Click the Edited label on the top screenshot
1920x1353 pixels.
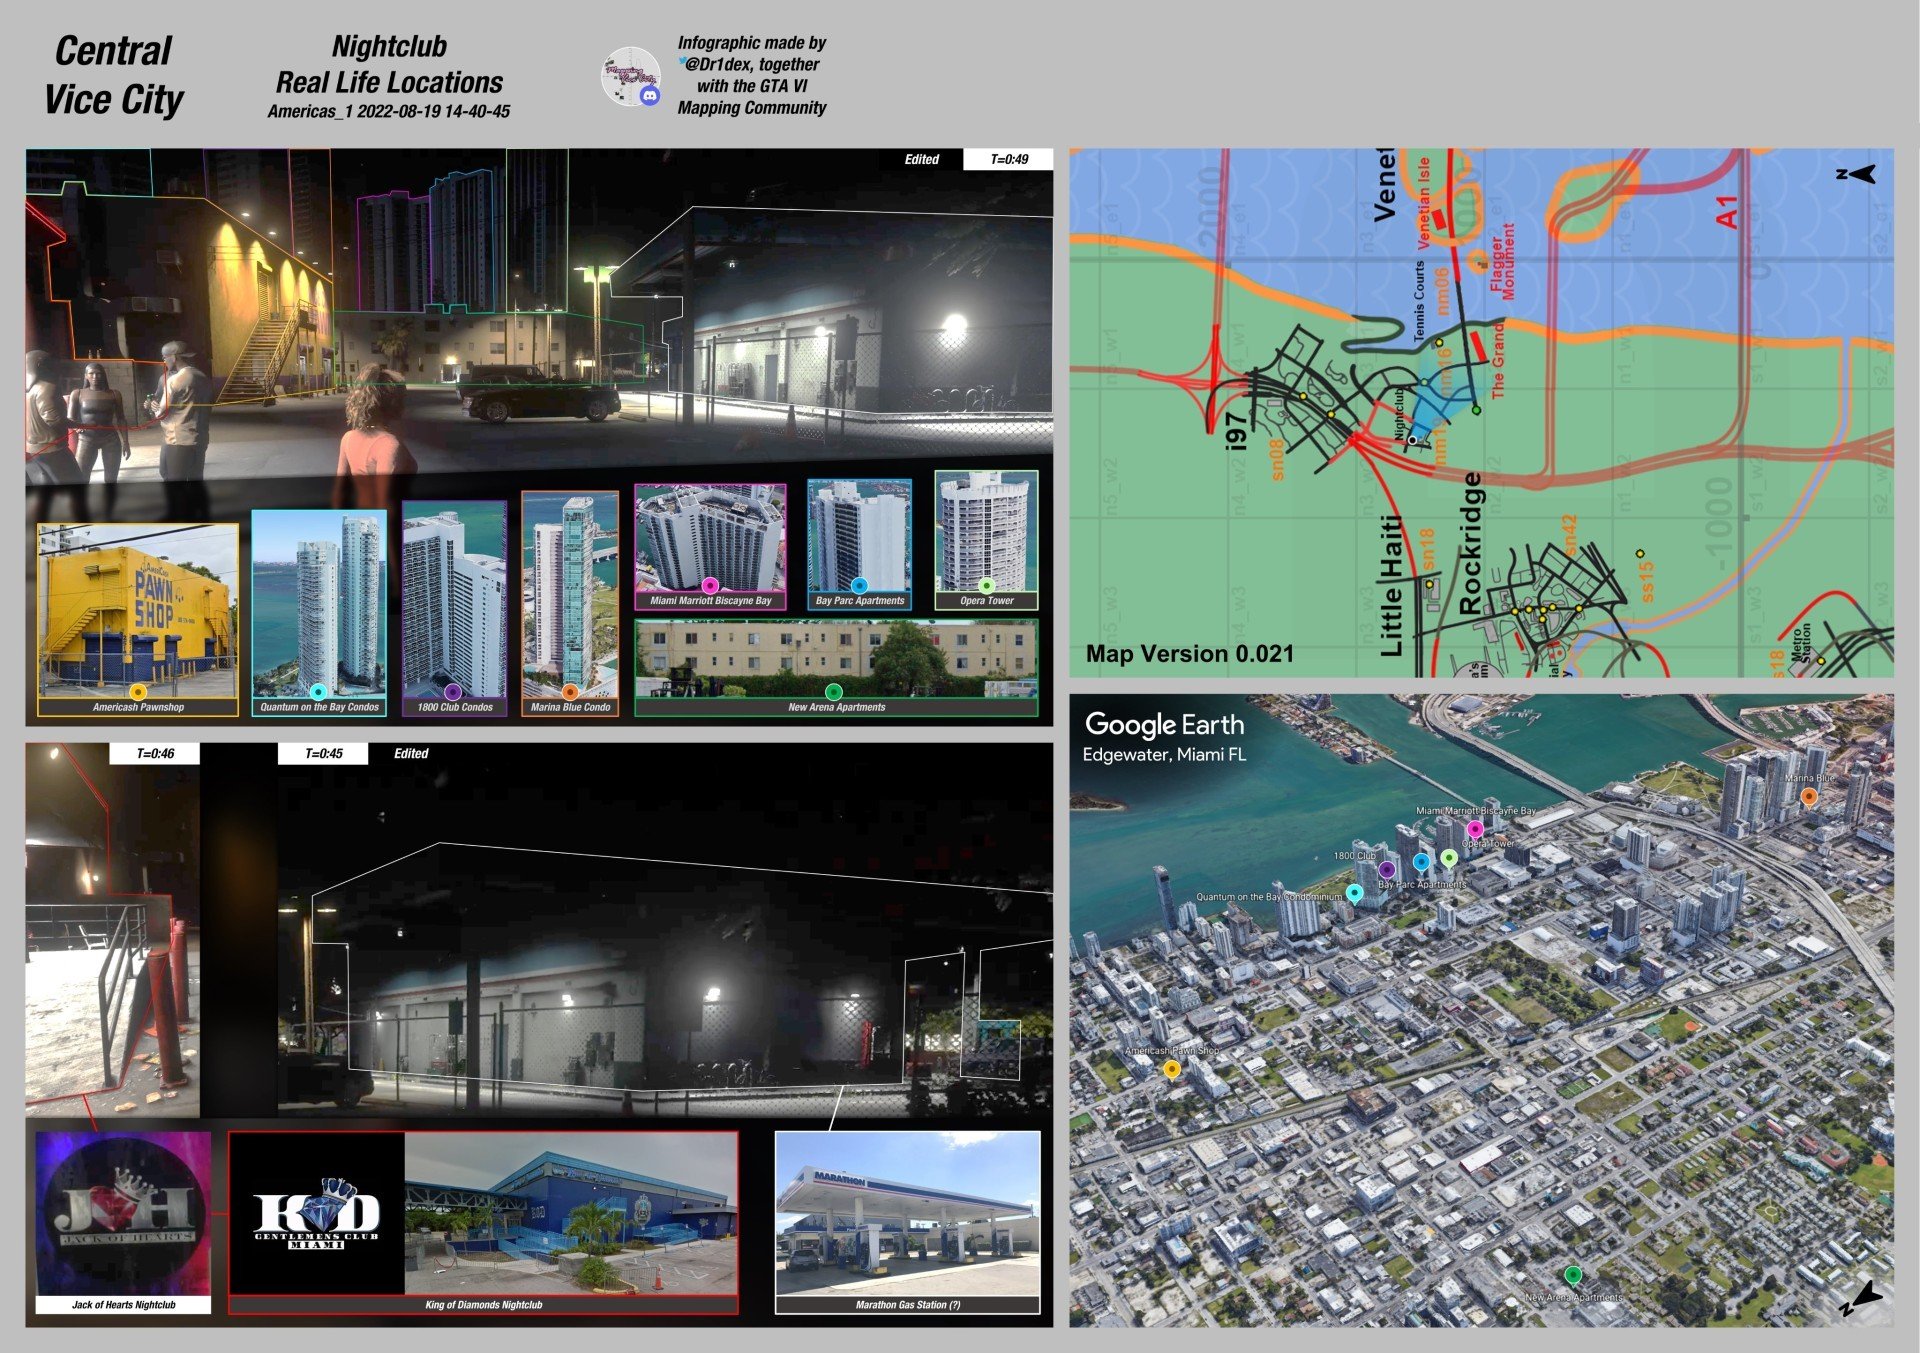pos(922,159)
